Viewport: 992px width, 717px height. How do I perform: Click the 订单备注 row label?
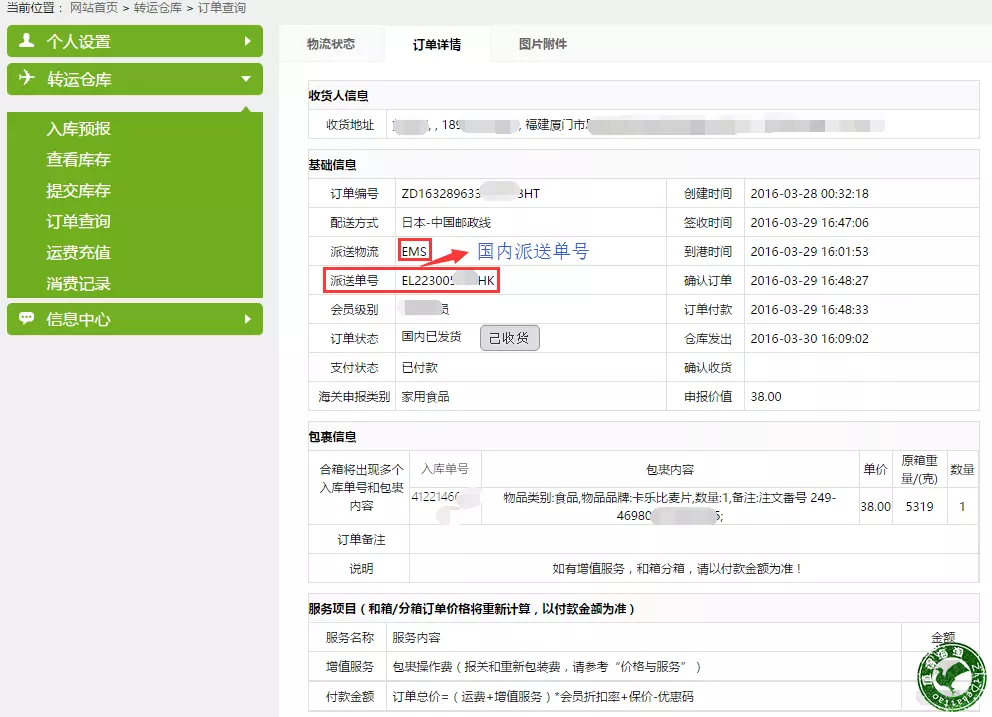(361, 539)
